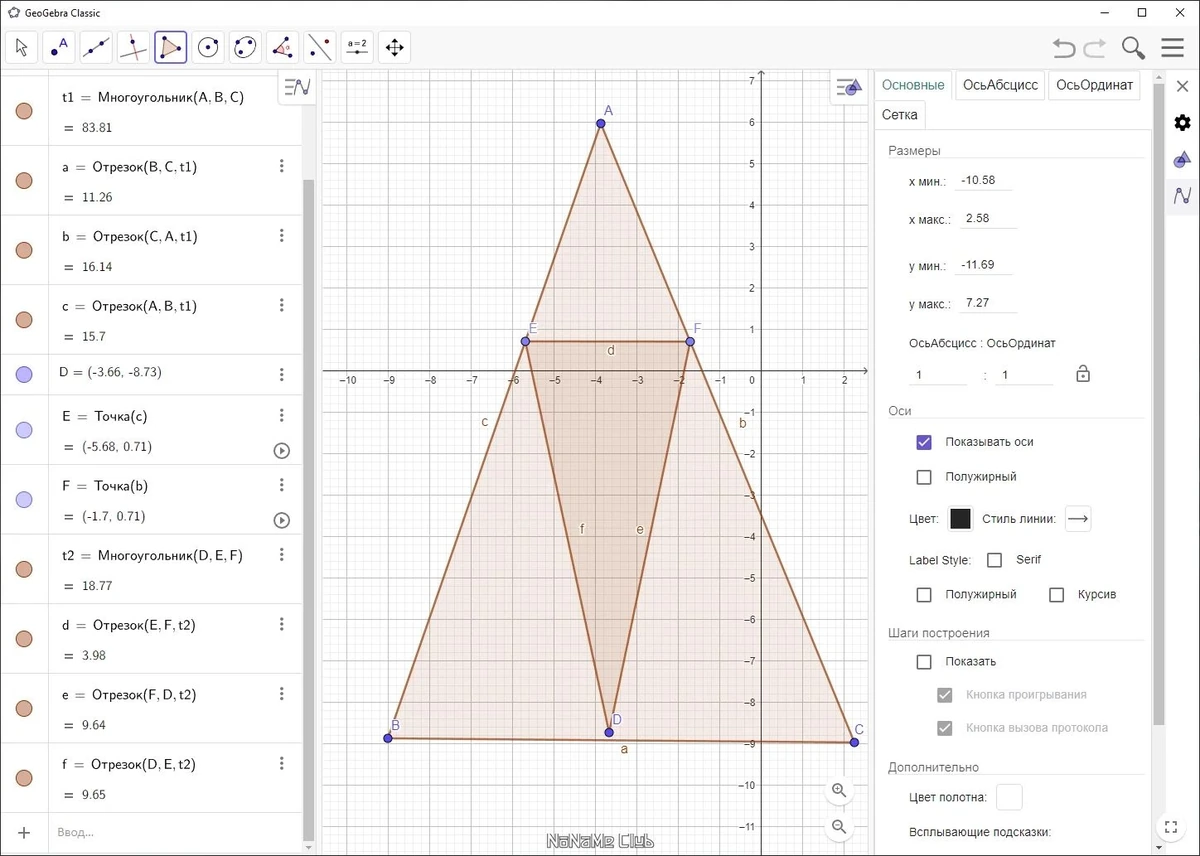Switch to the Основные tab
Screen dimensions: 1200x856
(x=913, y=85)
